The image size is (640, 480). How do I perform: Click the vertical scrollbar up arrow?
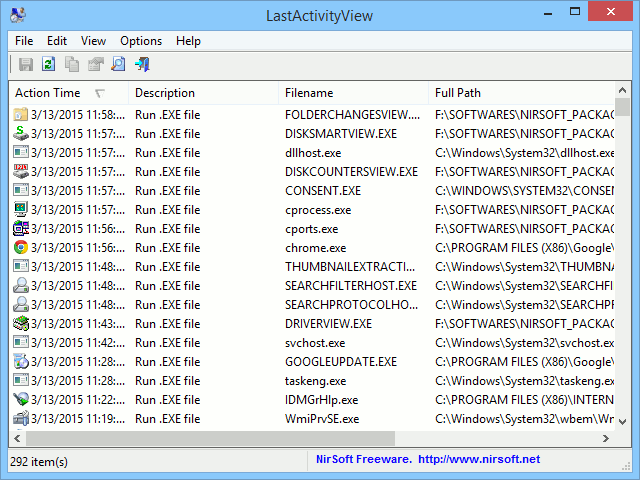tap(622, 90)
